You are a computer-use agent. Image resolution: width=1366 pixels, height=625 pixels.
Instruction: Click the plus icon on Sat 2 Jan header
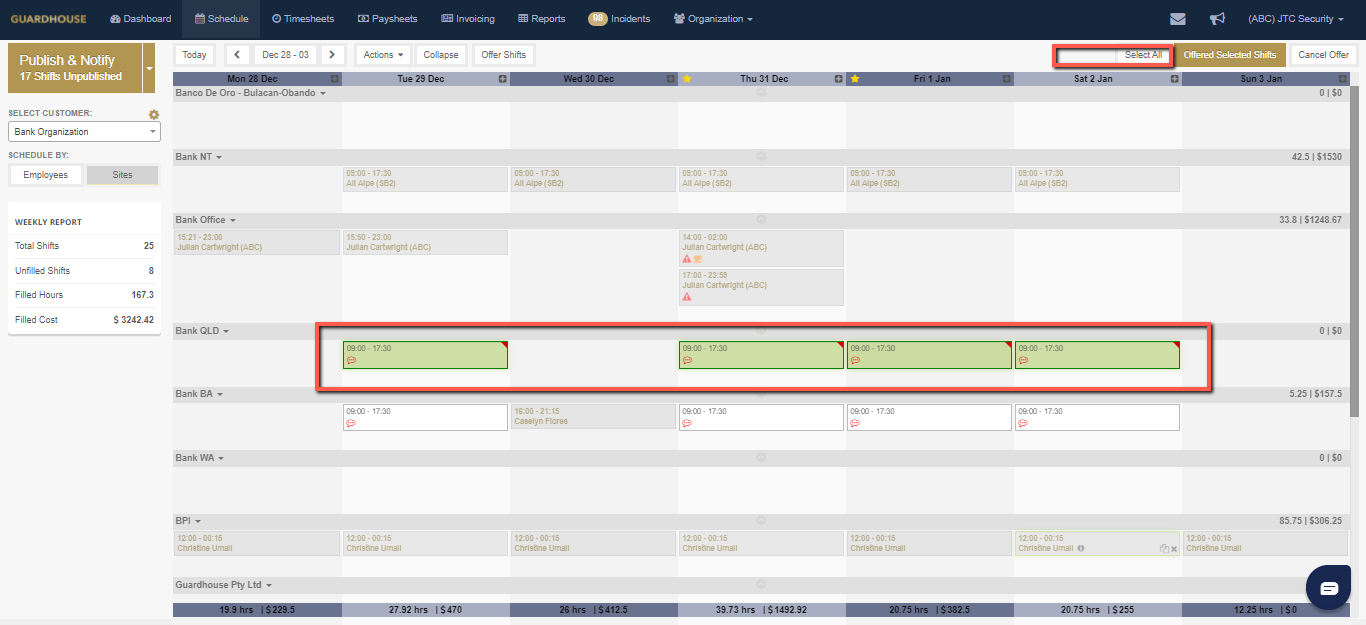pyautogui.click(x=1175, y=79)
